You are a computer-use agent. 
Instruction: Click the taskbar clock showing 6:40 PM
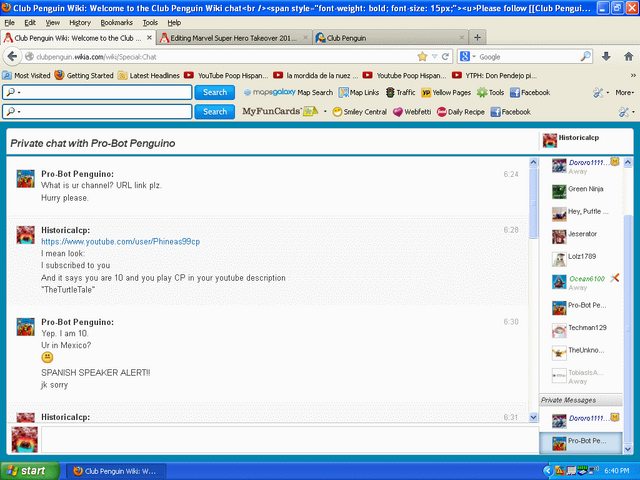tap(617, 471)
